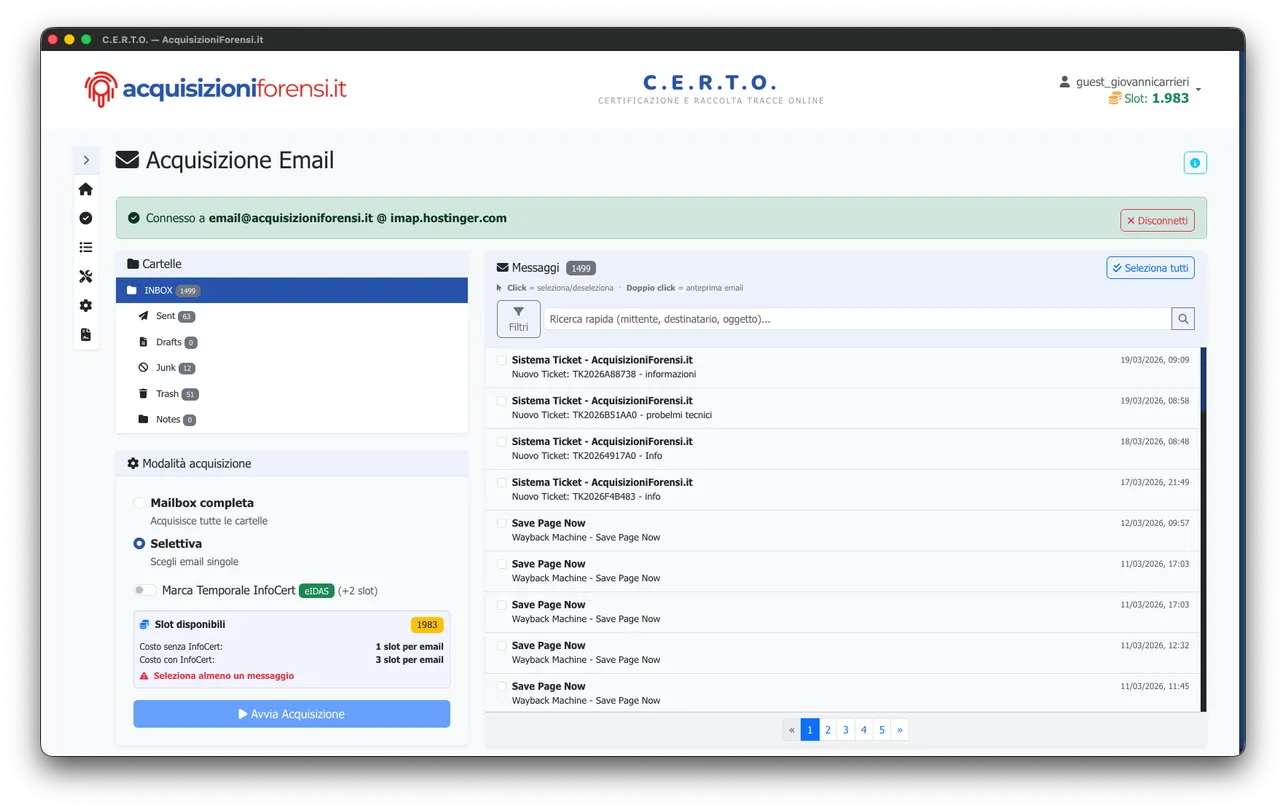Click the tools icon in the left sidebar
1286x810 pixels.
pyautogui.click(x=86, y=276)
